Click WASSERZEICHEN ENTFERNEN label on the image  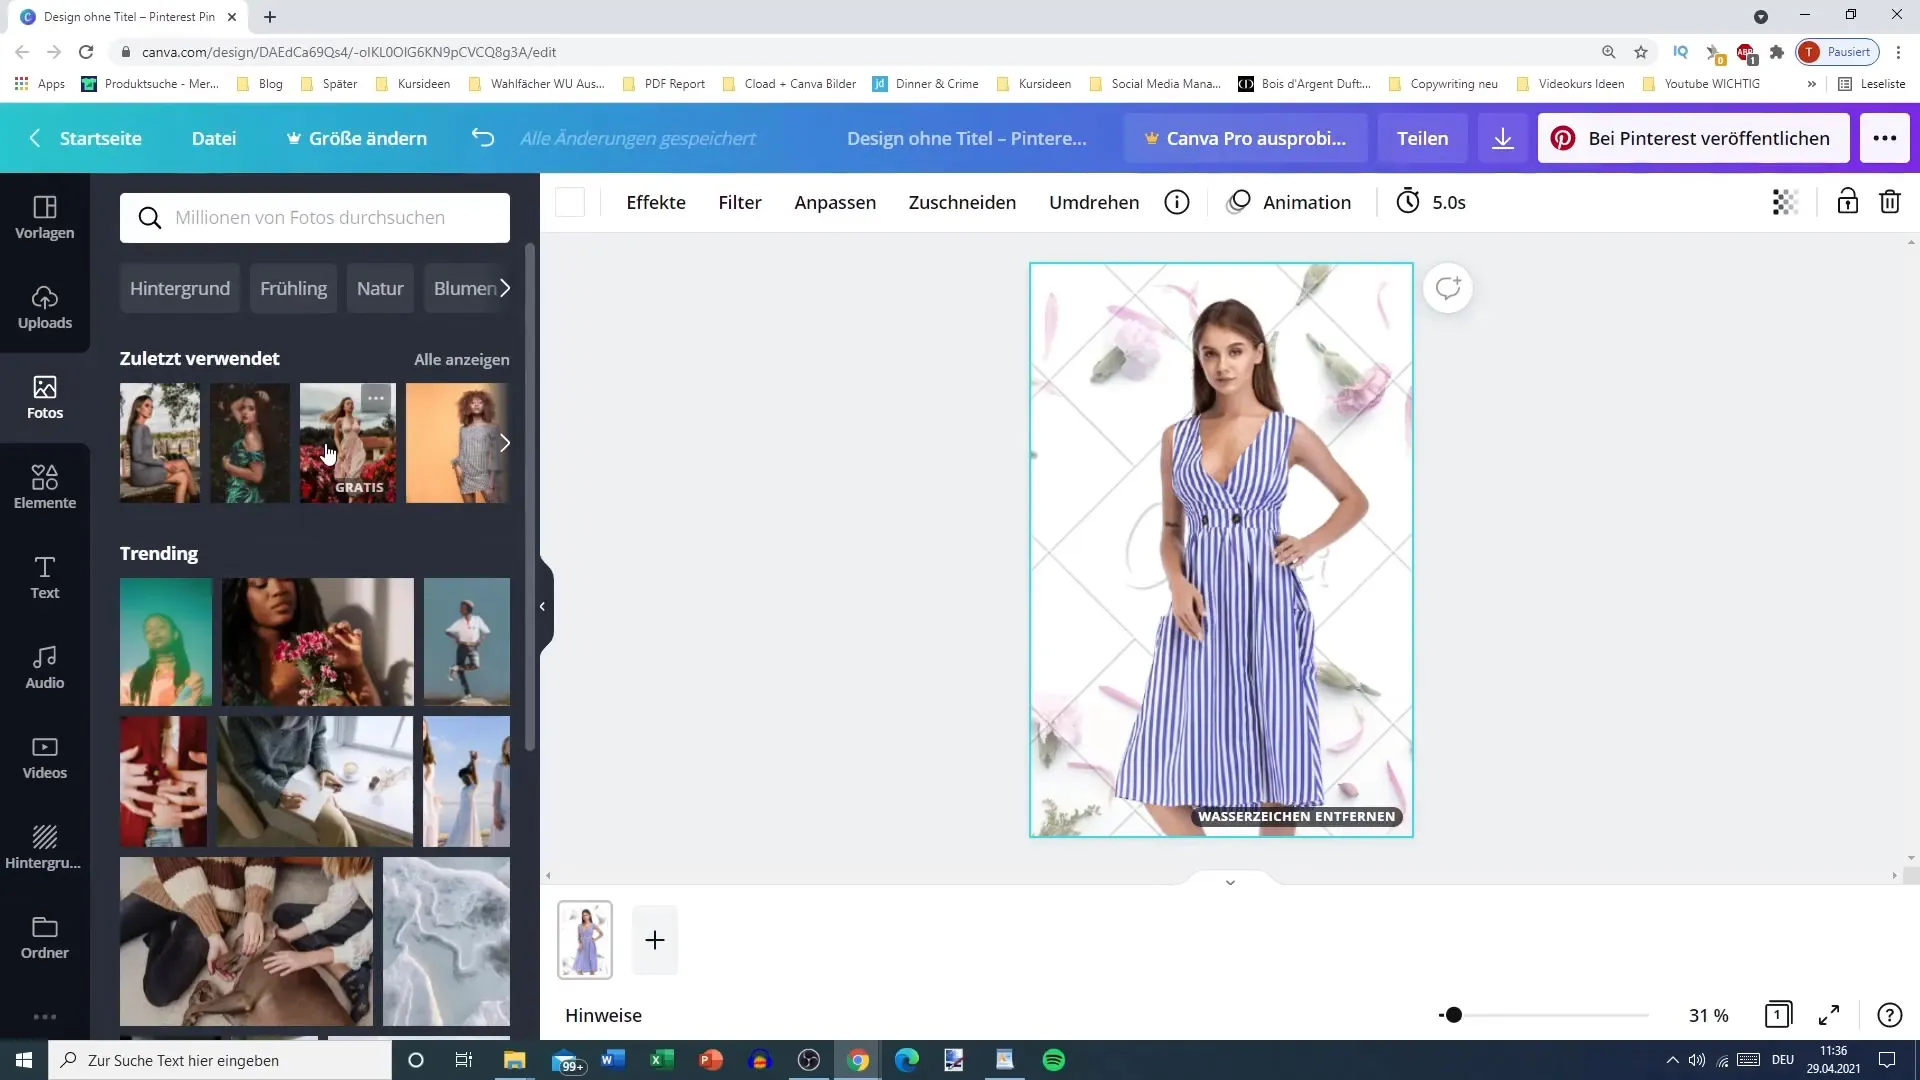coord(1297,817)
